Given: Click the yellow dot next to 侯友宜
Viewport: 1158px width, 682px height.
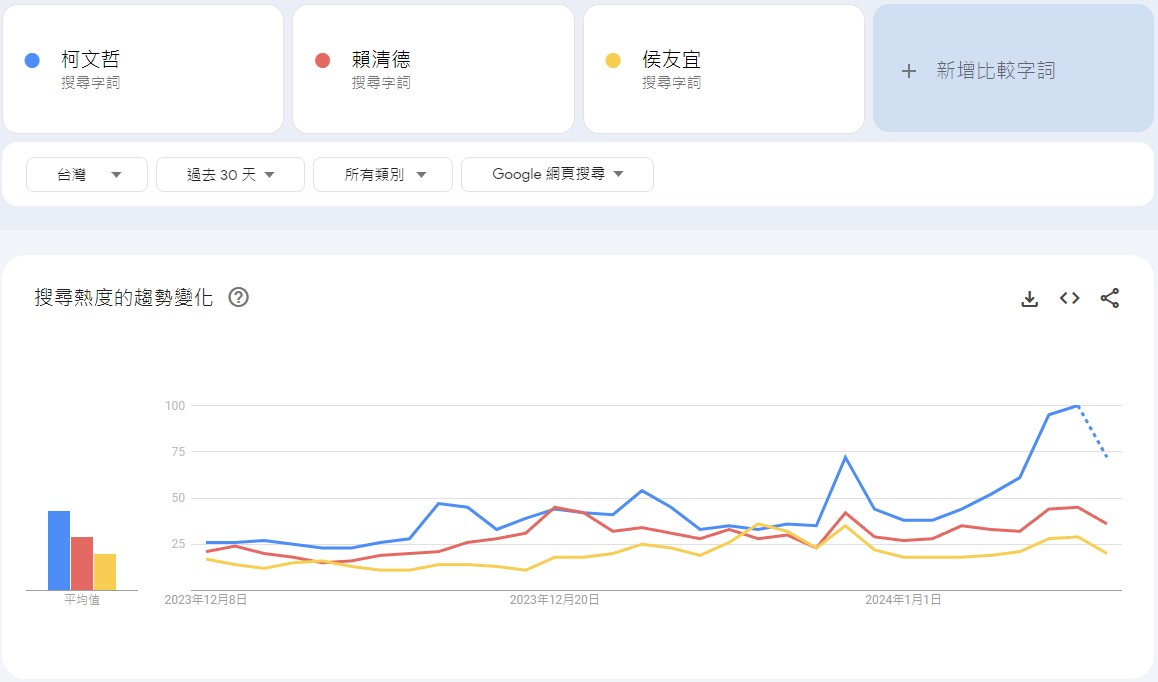Looking at the screenshot, I should click(613, 61).
